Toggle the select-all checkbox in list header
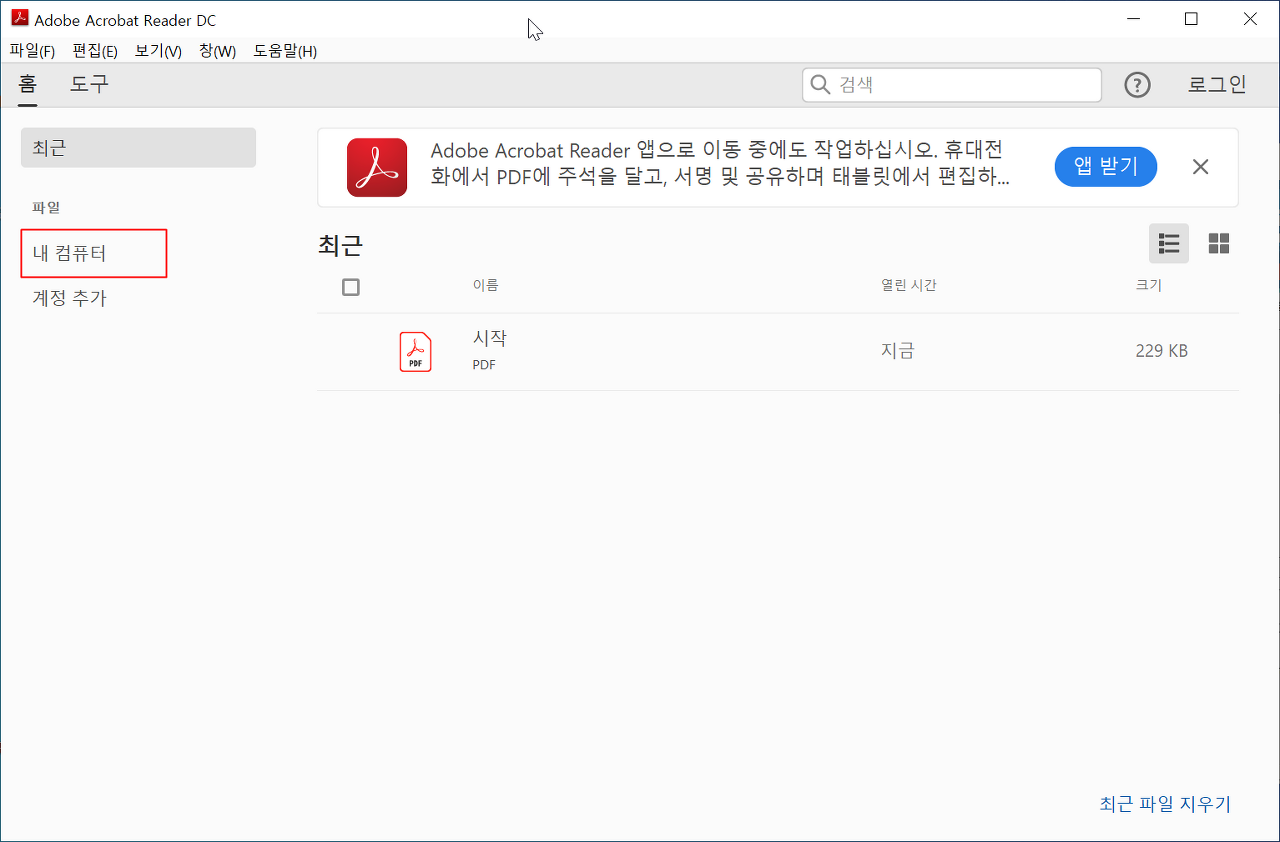The image size is (1280, 842). pyautogui.click(x=350, y=287)
